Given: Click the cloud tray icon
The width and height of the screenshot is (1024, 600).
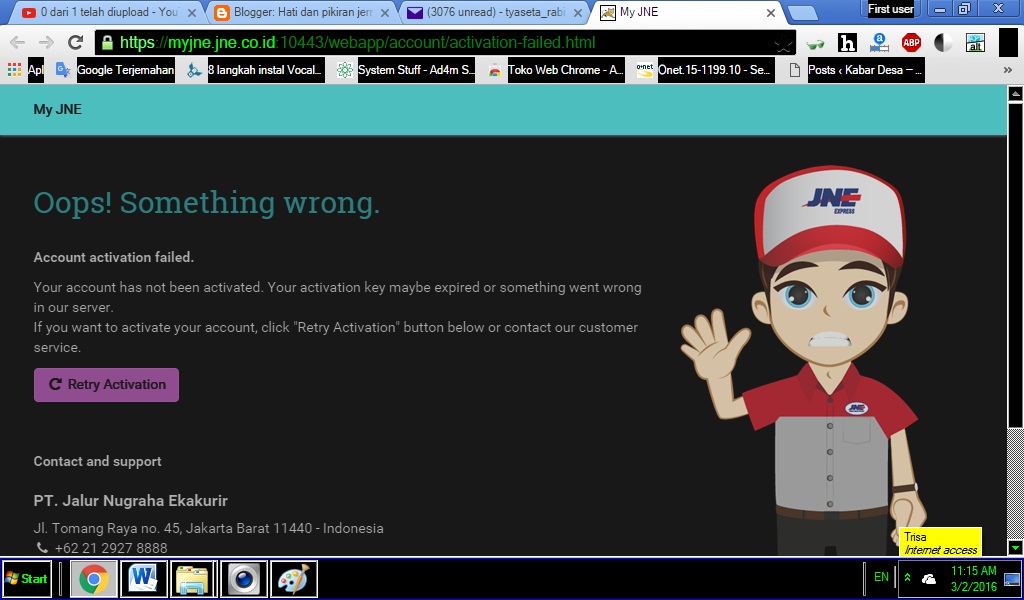Looking at the screenshot, I should (928, 578).
